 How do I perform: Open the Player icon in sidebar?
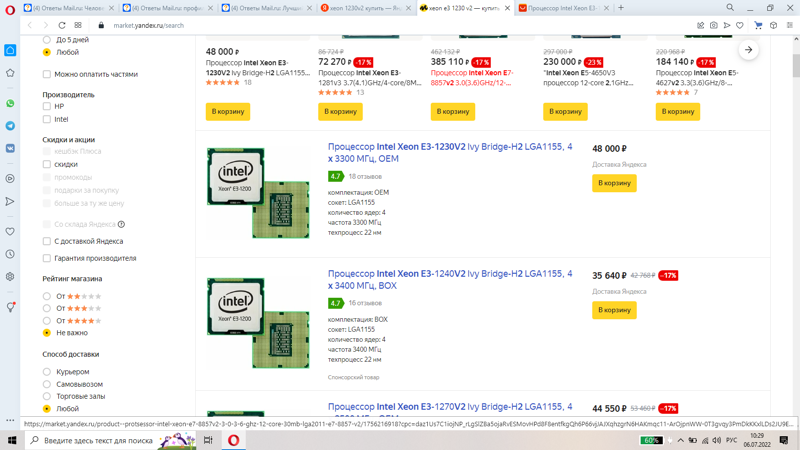click(x=10, y=179)
